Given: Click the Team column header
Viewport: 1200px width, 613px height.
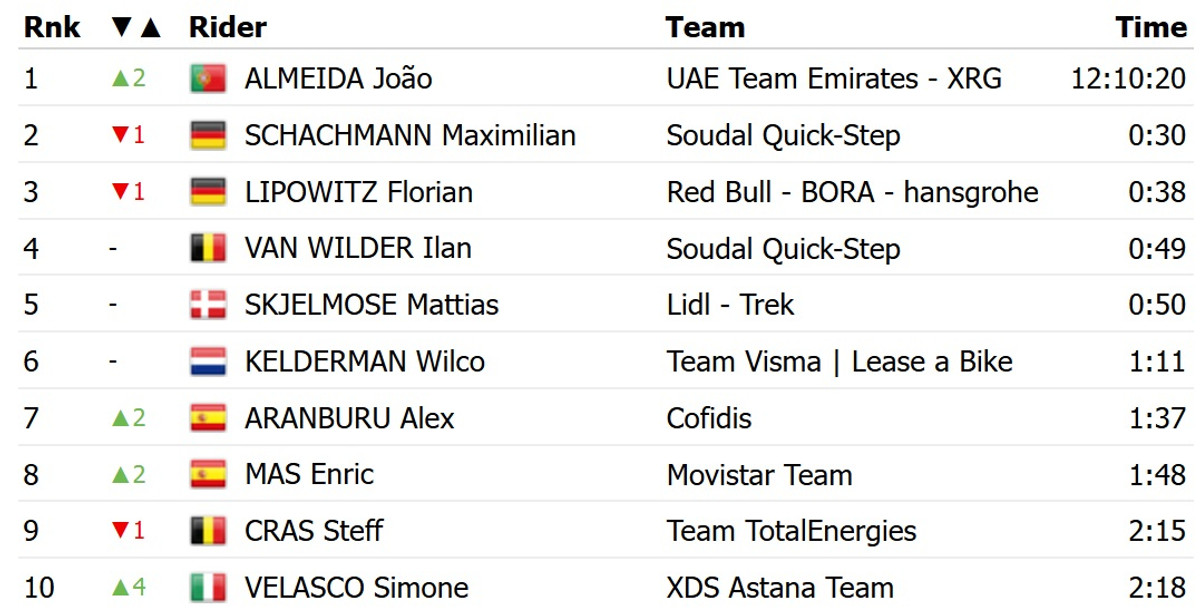Looking at the screenshot, I should [x=705, y=27].
